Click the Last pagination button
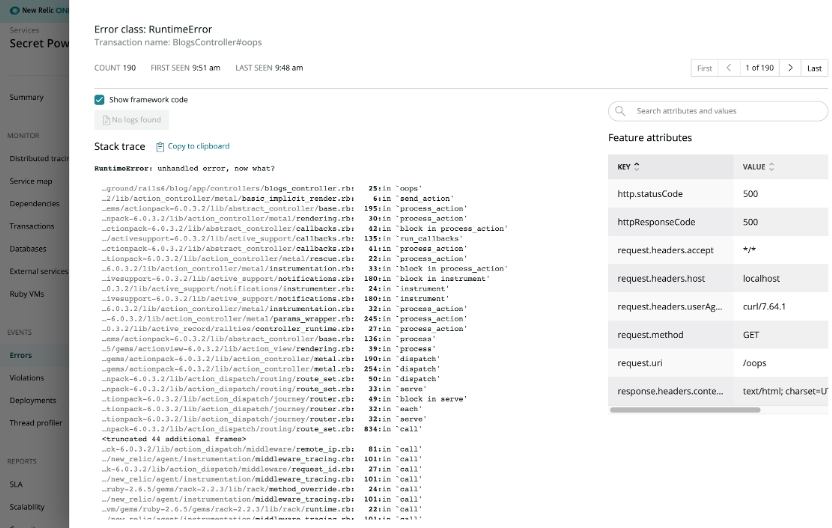 (x=814, y=68)
